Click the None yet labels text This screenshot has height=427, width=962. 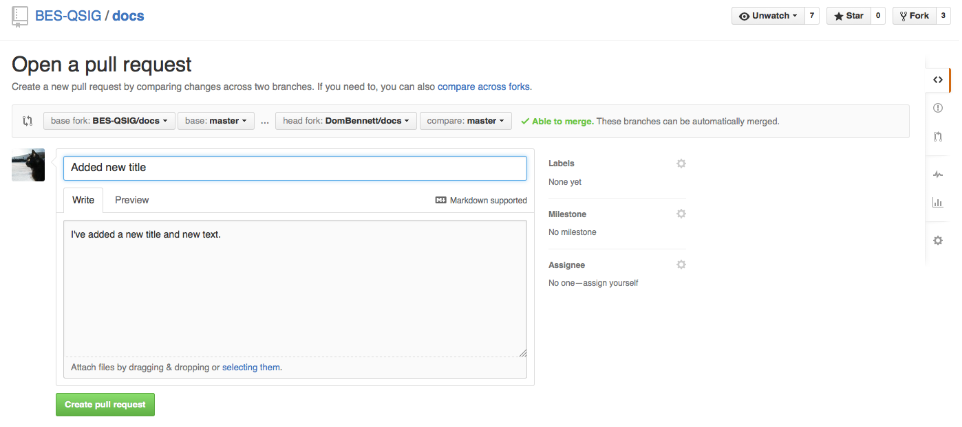[x=564, y=182]
